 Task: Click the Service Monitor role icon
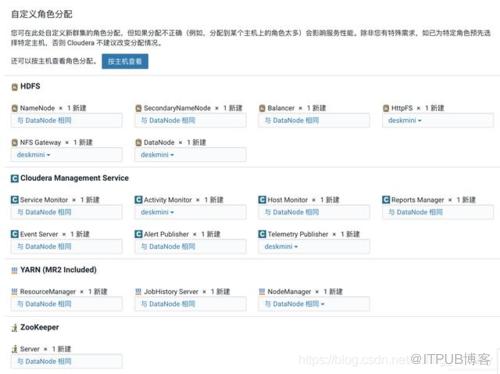coord(15,200)
